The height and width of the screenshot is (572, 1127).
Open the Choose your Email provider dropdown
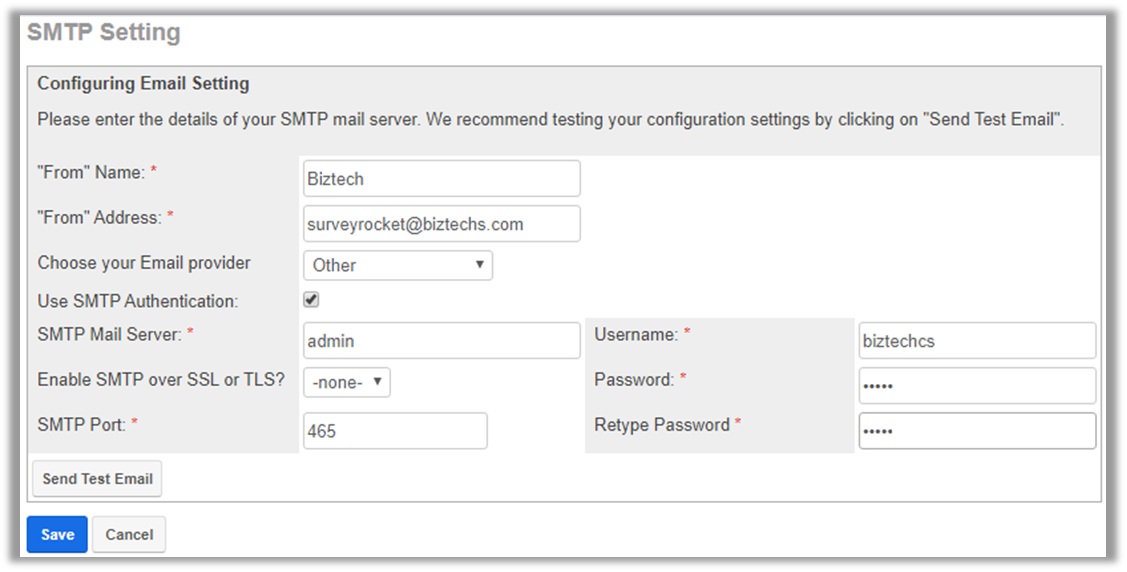click(x=397, y=265)
